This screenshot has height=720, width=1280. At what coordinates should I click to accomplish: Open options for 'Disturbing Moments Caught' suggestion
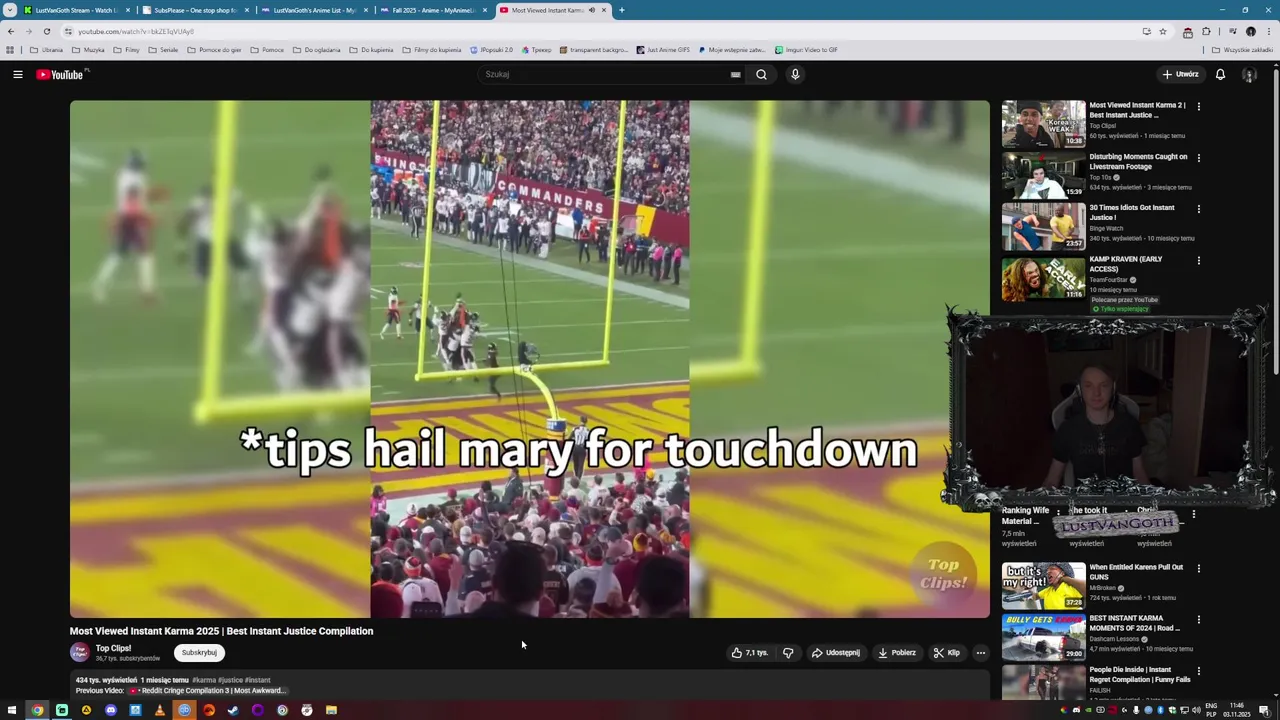tap(1198, 158)
